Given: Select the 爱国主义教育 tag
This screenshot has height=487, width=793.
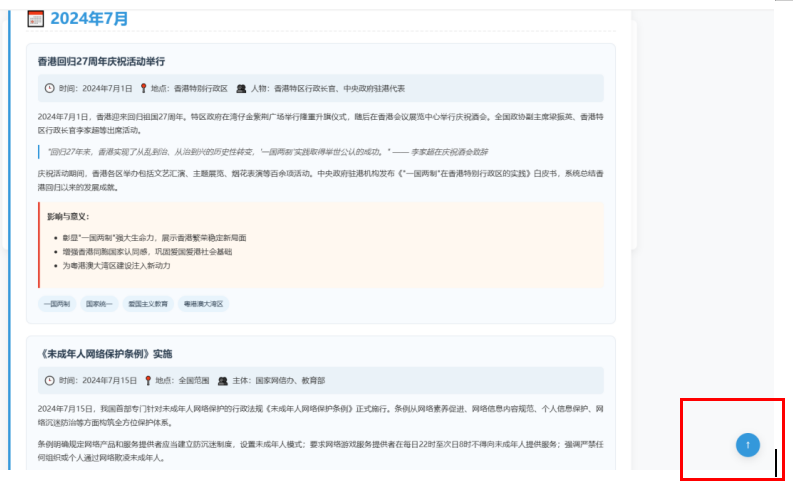Looking at the screenshot, I should (148, 304).
